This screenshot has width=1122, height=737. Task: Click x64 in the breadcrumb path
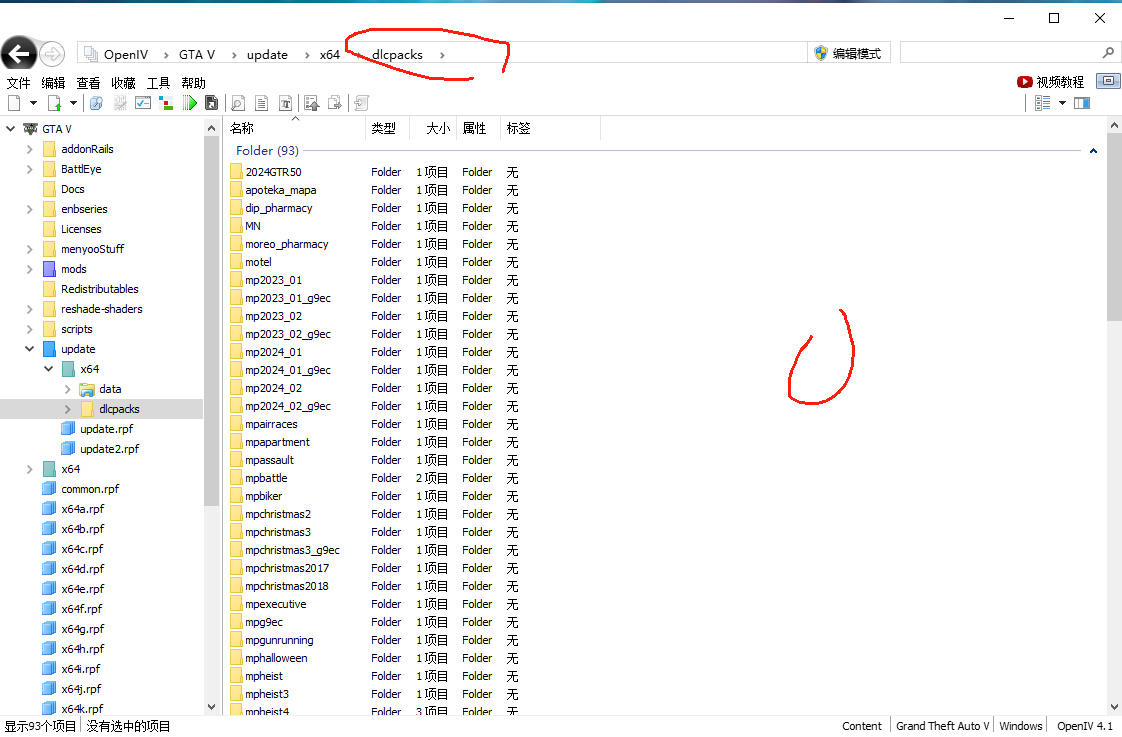[x=330, y=54]
